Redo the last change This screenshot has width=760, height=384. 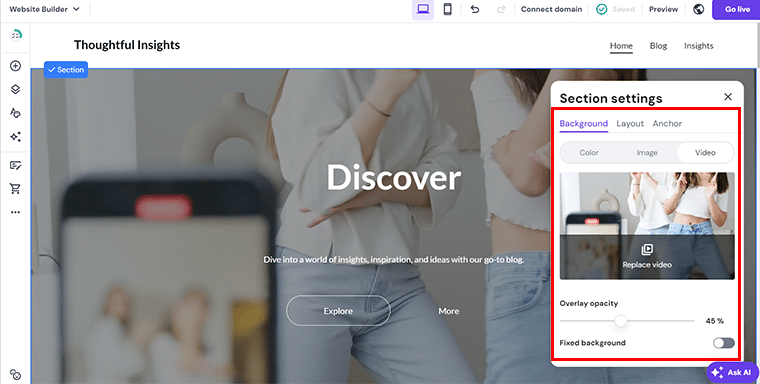tap(501, 9)
